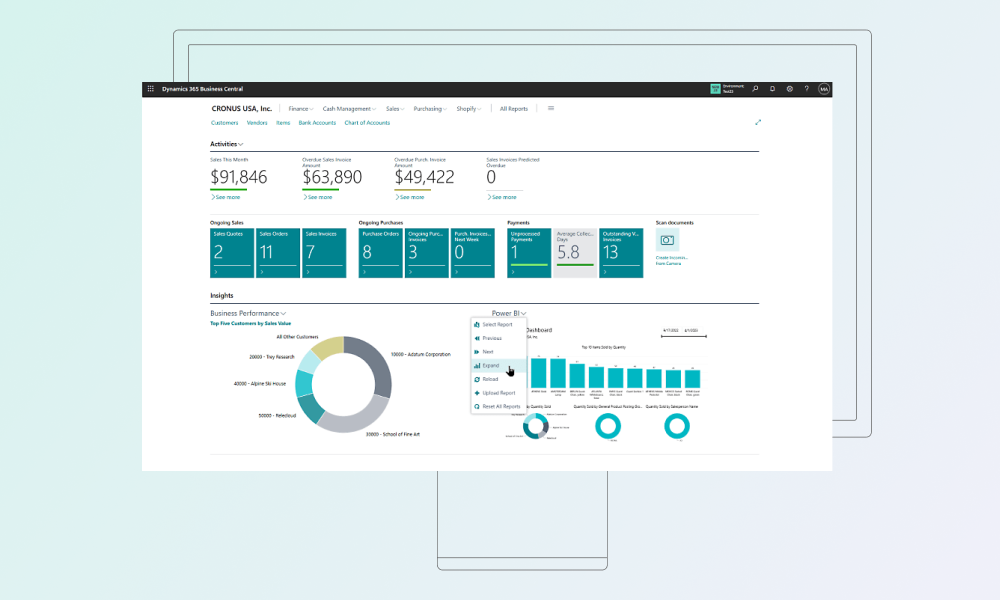Open the Sales Orders tile showing 11
1000x600 pixels.
(277, 251)
